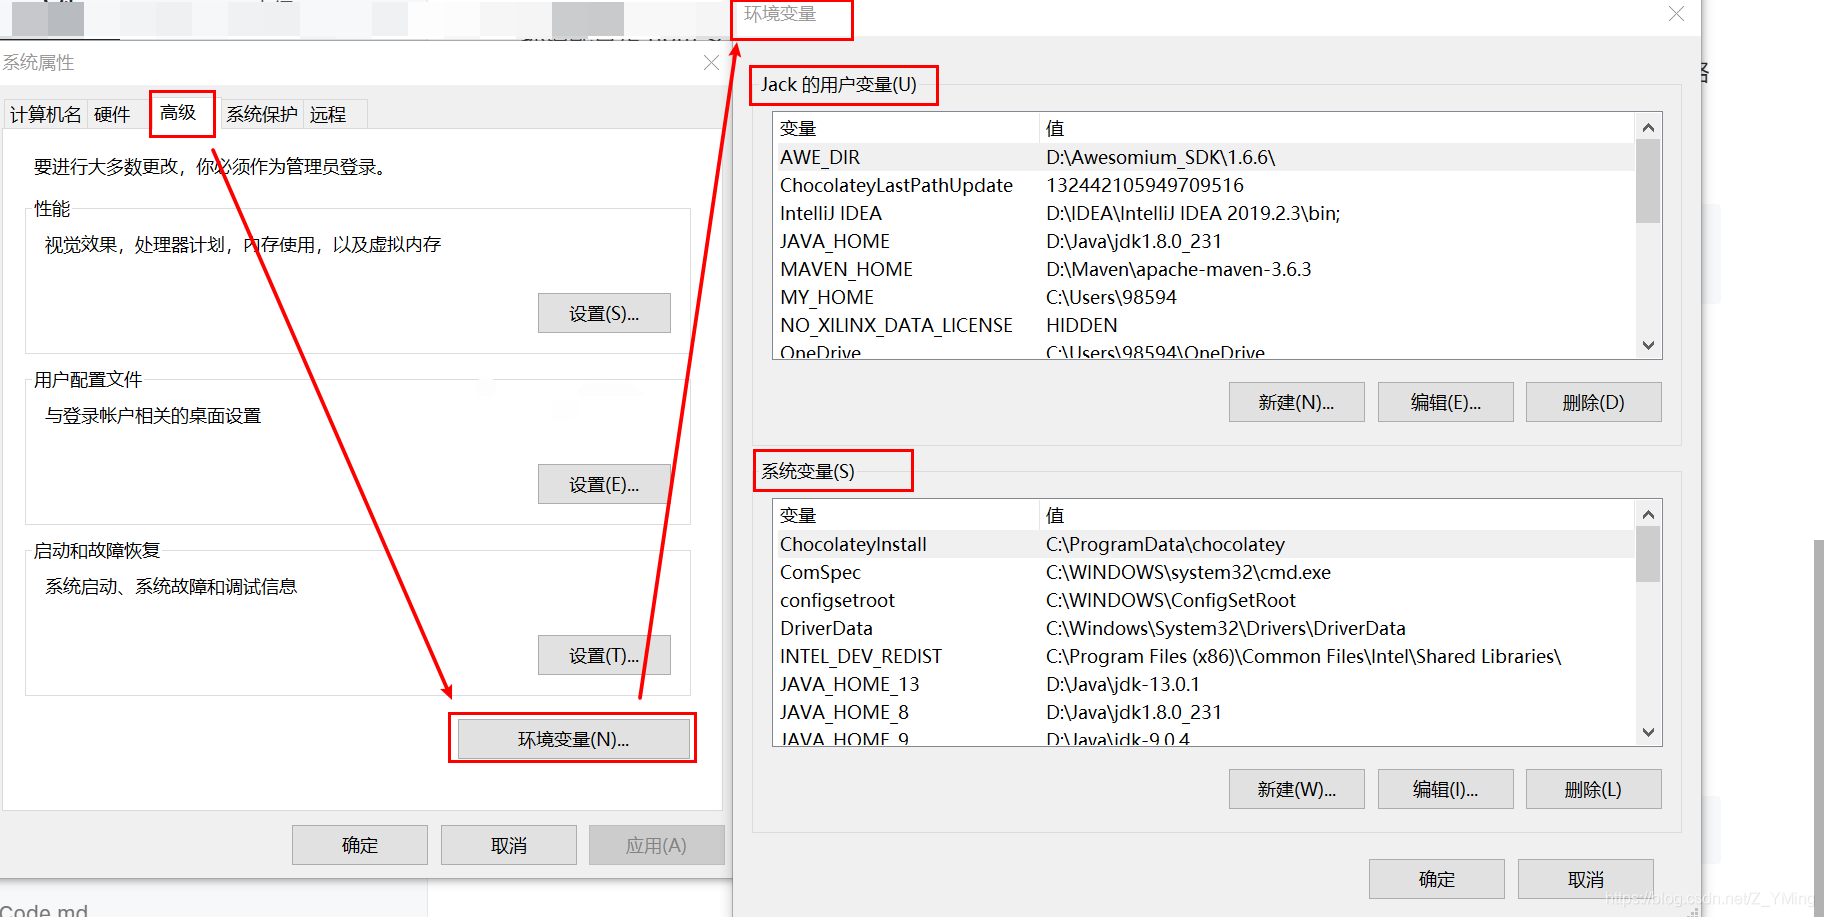Screen dimensions: 1824x917
Task: Select the JAVA_HOME user variable
Action: [1205, 241]
